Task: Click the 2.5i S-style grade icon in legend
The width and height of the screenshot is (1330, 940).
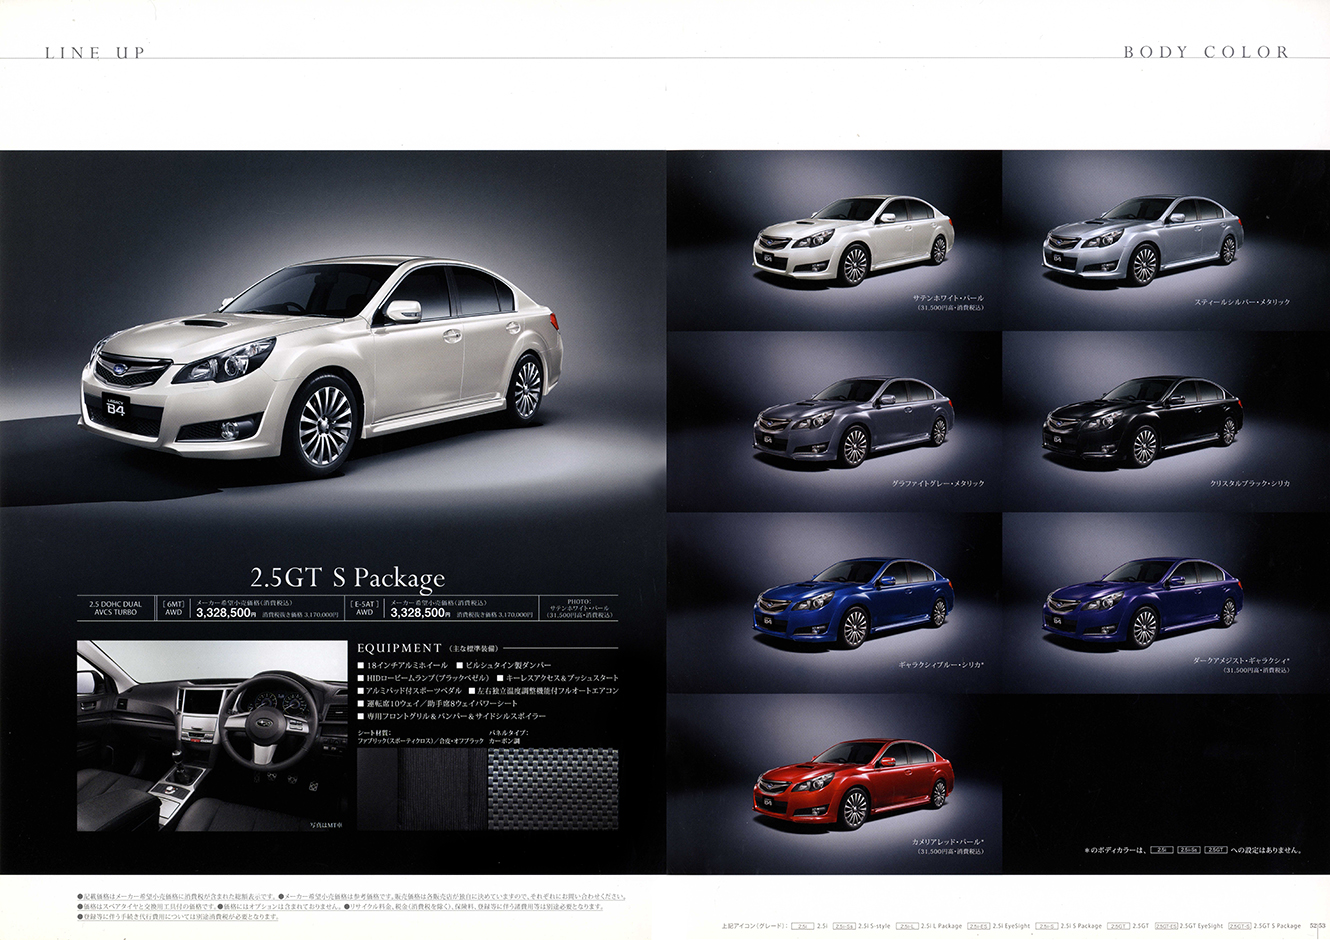Action: [843, 926]
